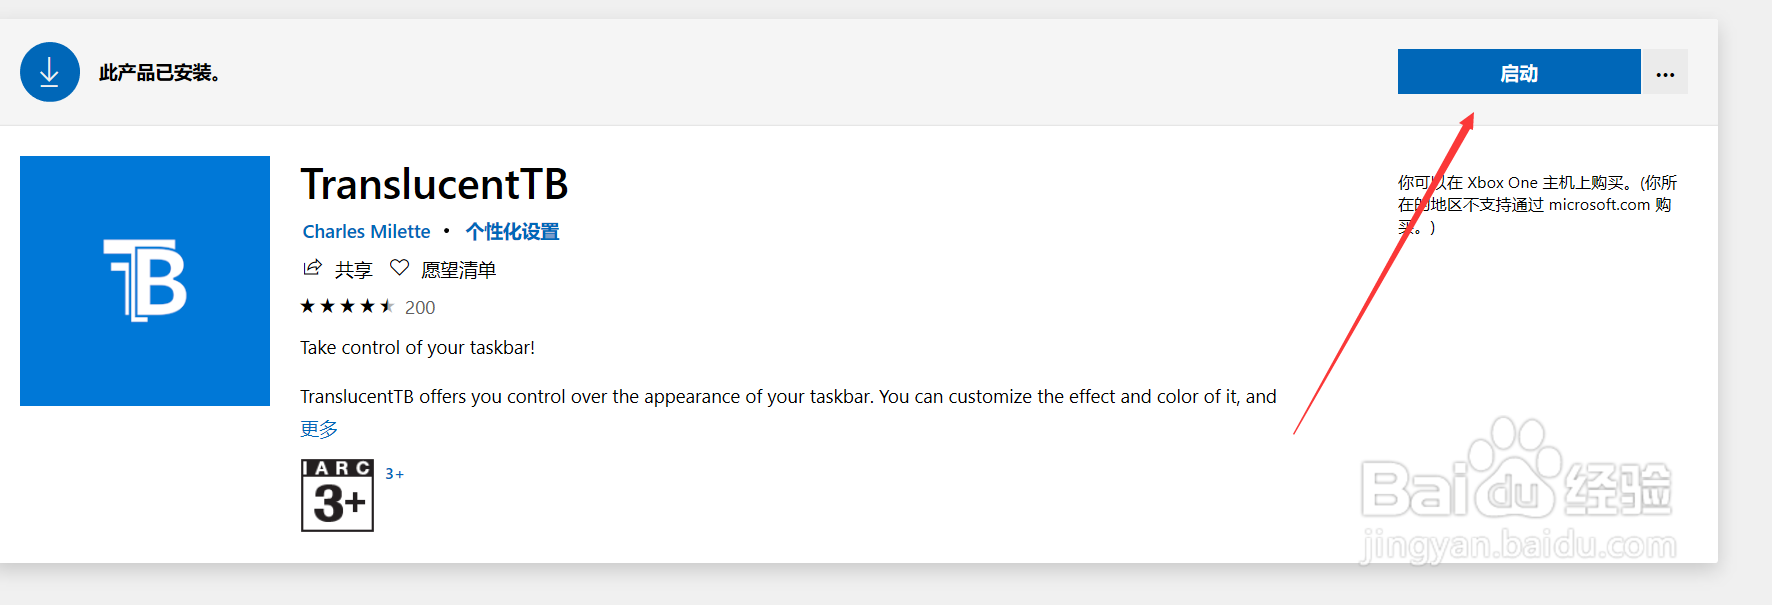Click the five-star rating row

point(347,307)
